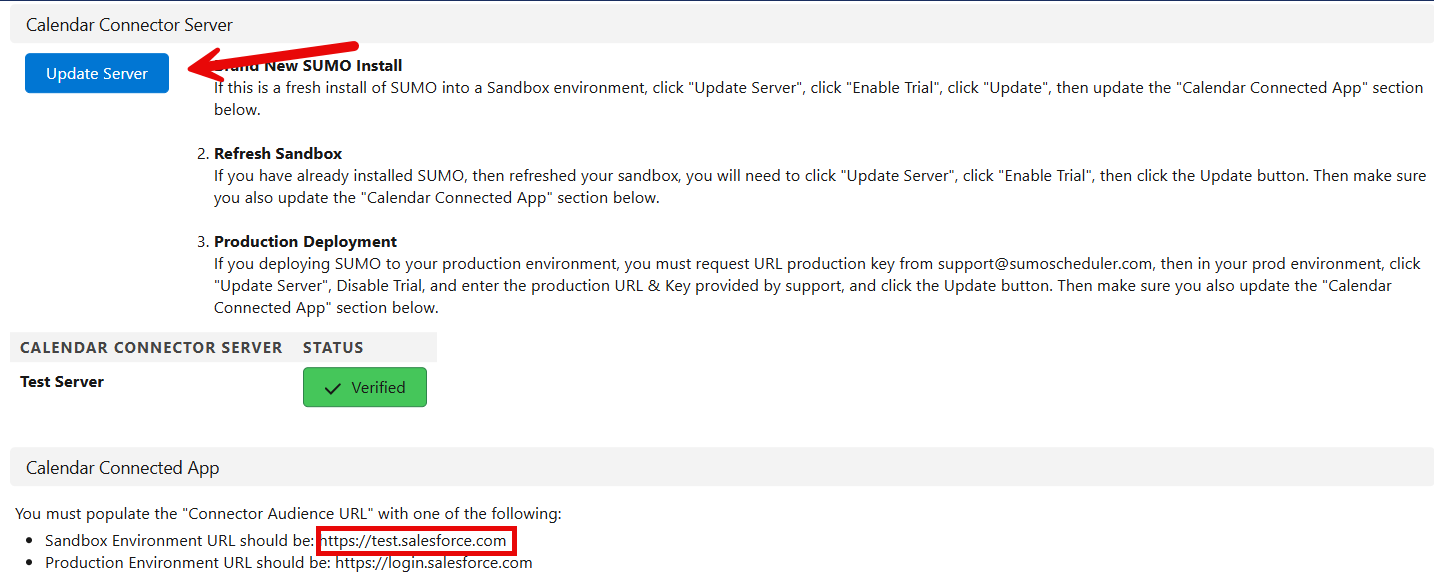The image size is (1434, 573).
Task: Click the https://test.salesforce.com sandbox URL
Action: [x=413, y=541]
